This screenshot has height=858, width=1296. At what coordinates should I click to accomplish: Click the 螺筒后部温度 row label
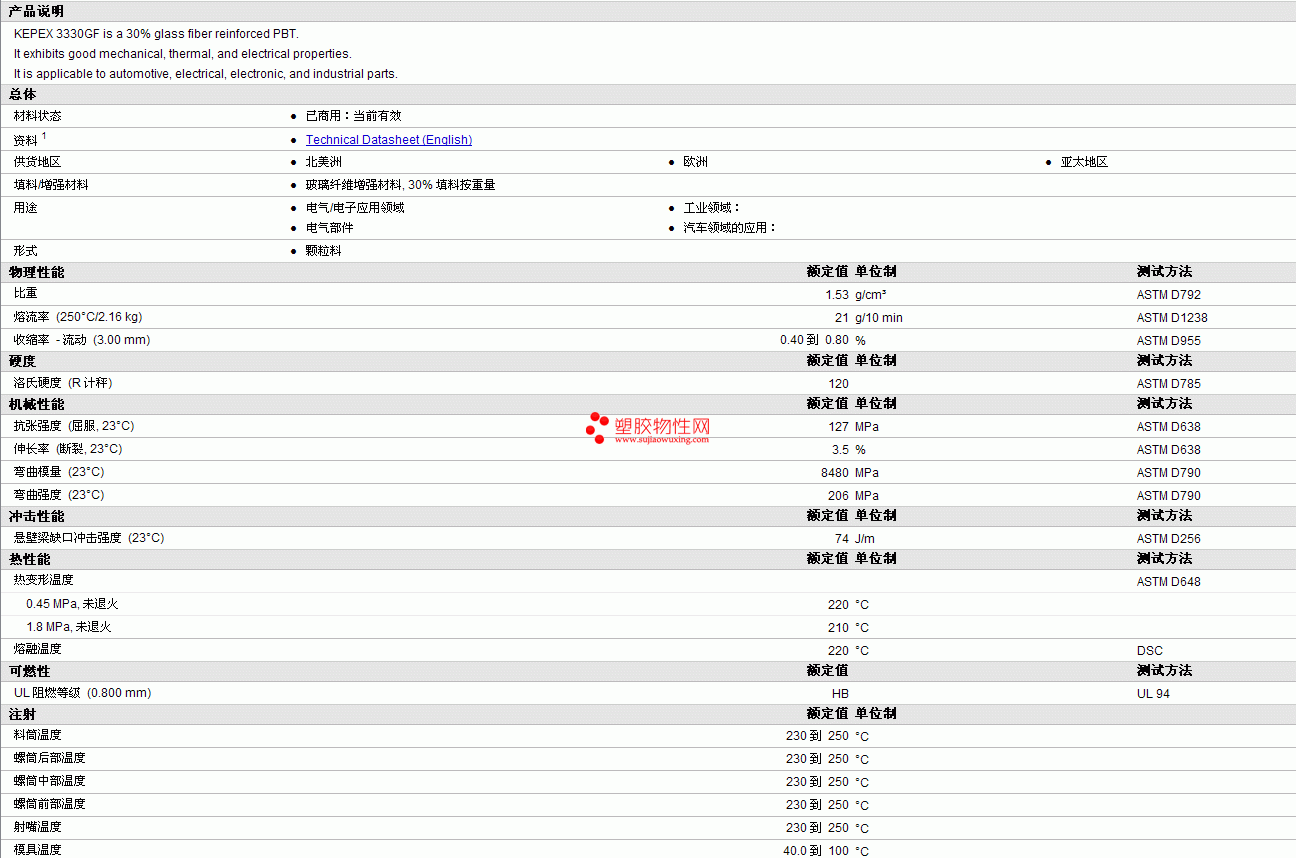[49, 758]
